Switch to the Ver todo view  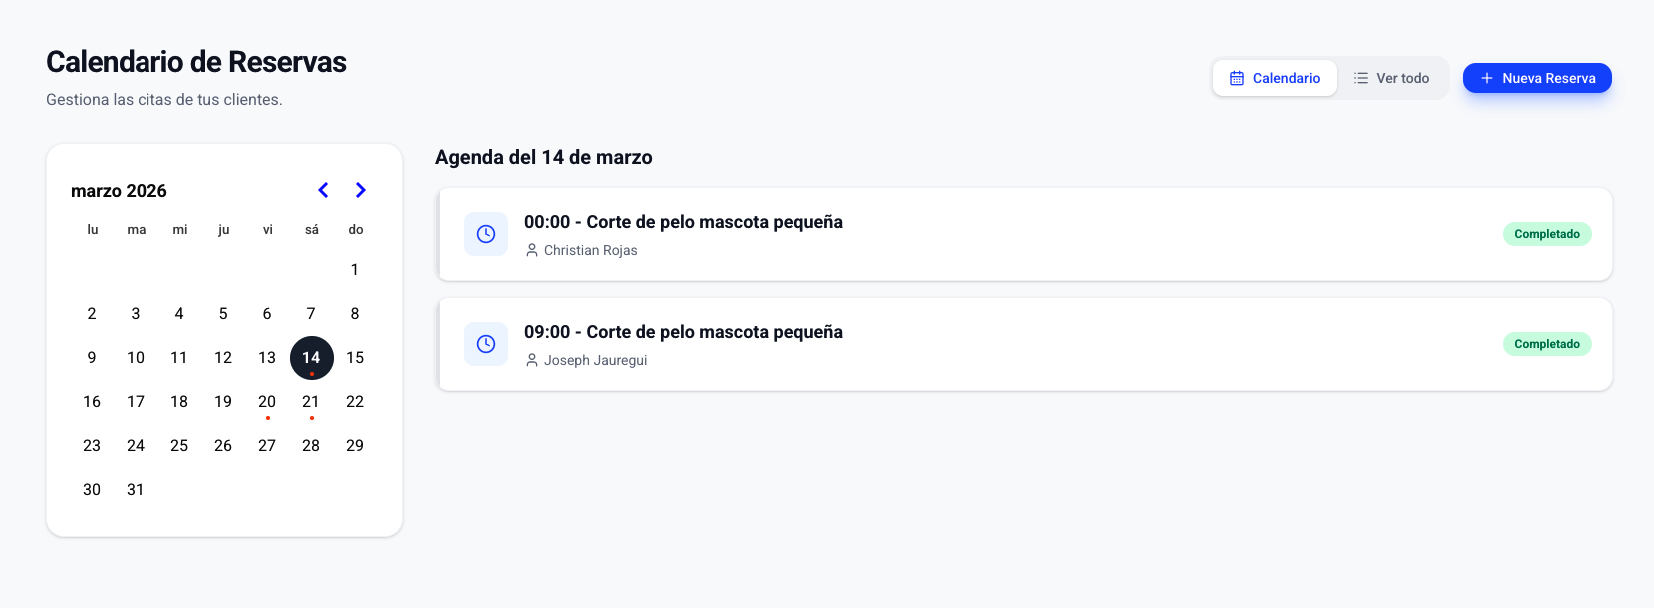click(x=1391, y=77)
